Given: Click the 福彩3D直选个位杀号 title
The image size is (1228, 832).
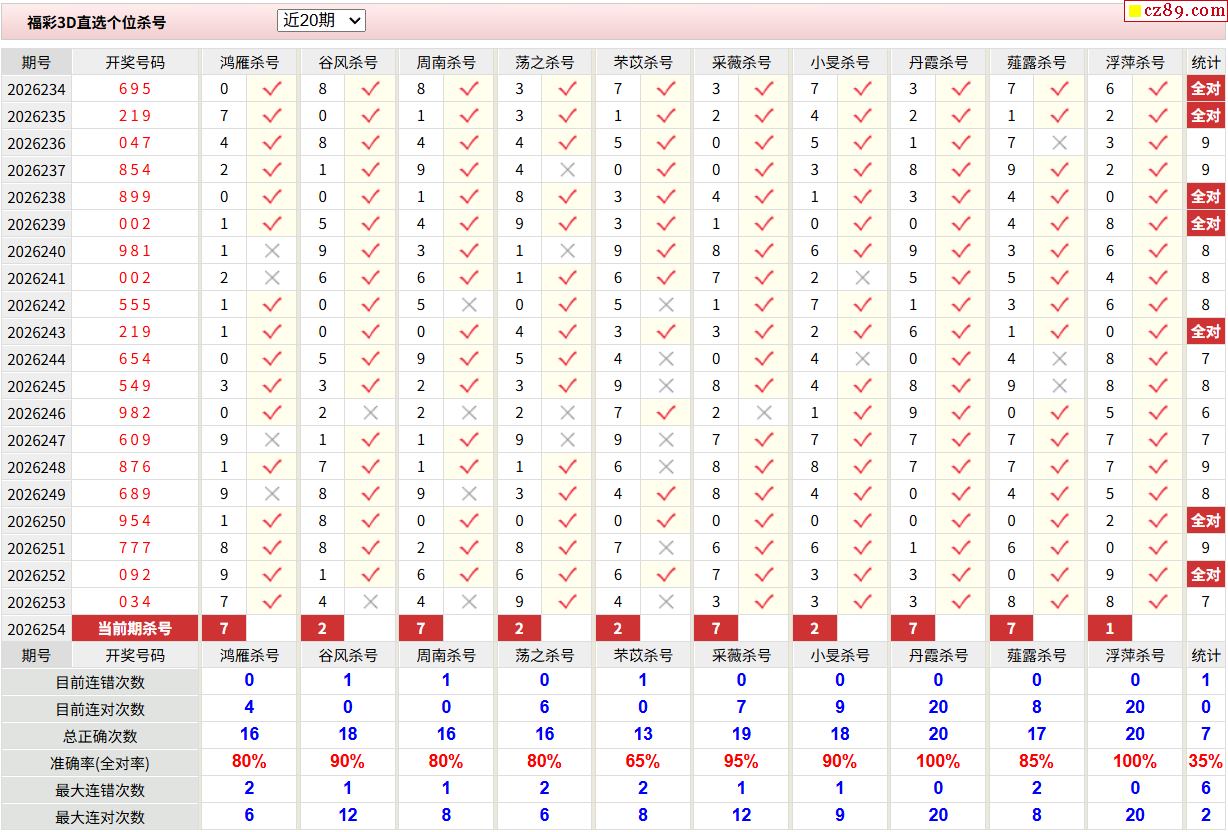Looking at the screenshot, I should (x=97, y=22).
